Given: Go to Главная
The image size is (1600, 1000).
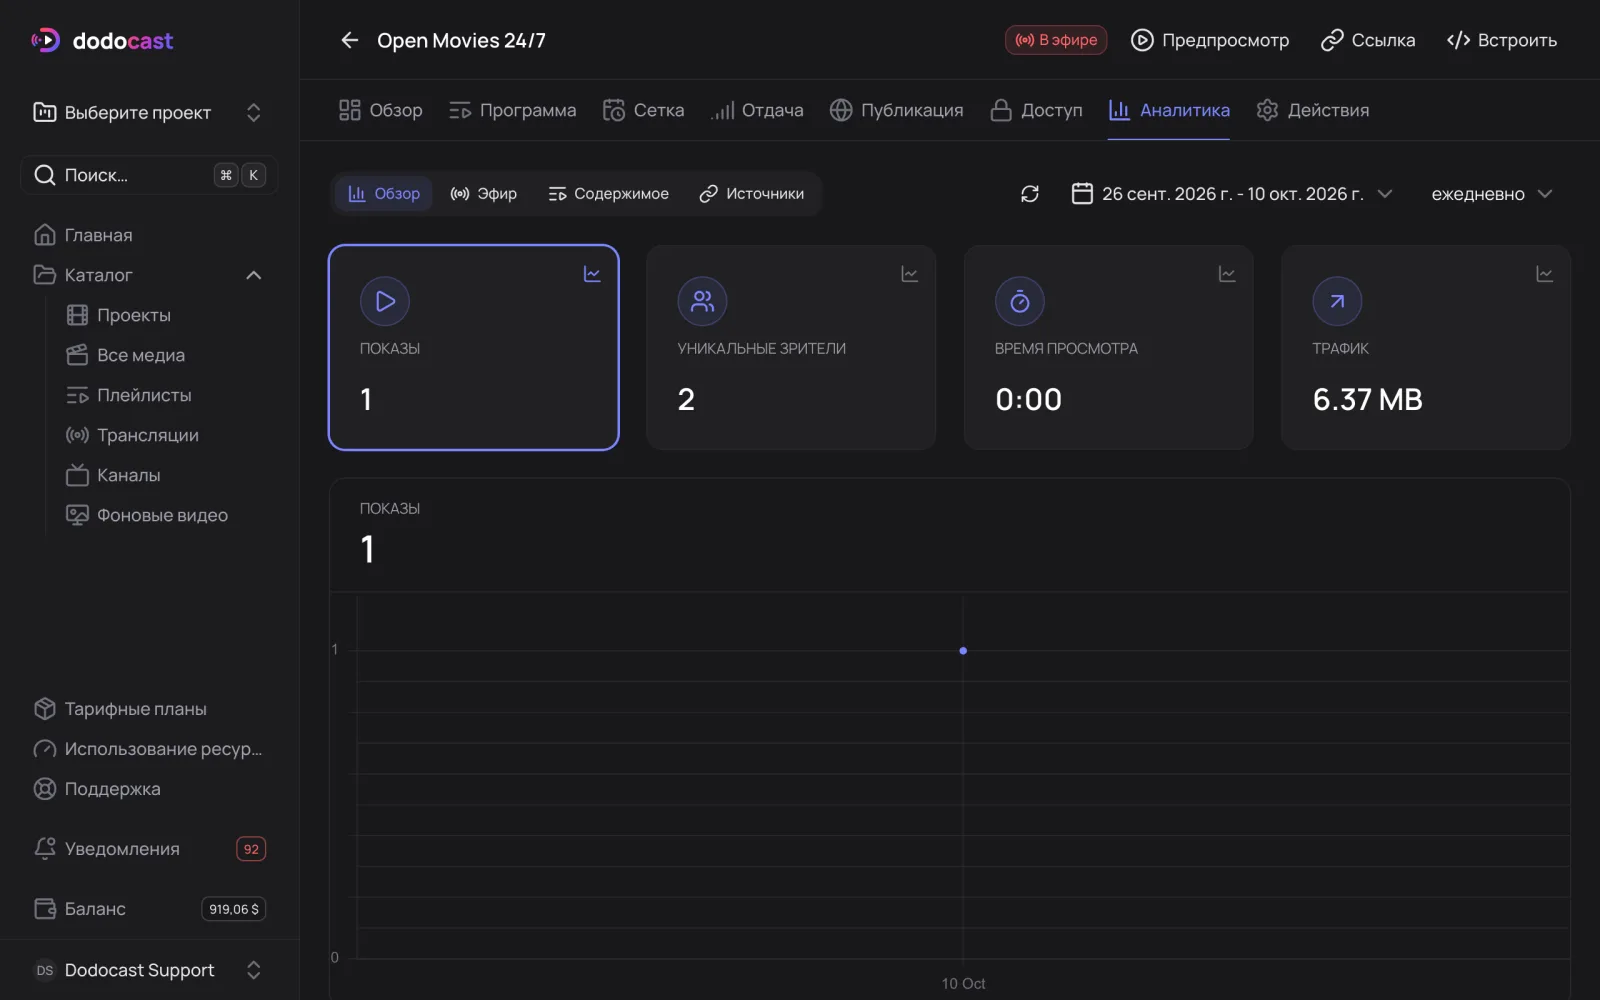Looking at the screenshot, I should click(x=149, y=235).
